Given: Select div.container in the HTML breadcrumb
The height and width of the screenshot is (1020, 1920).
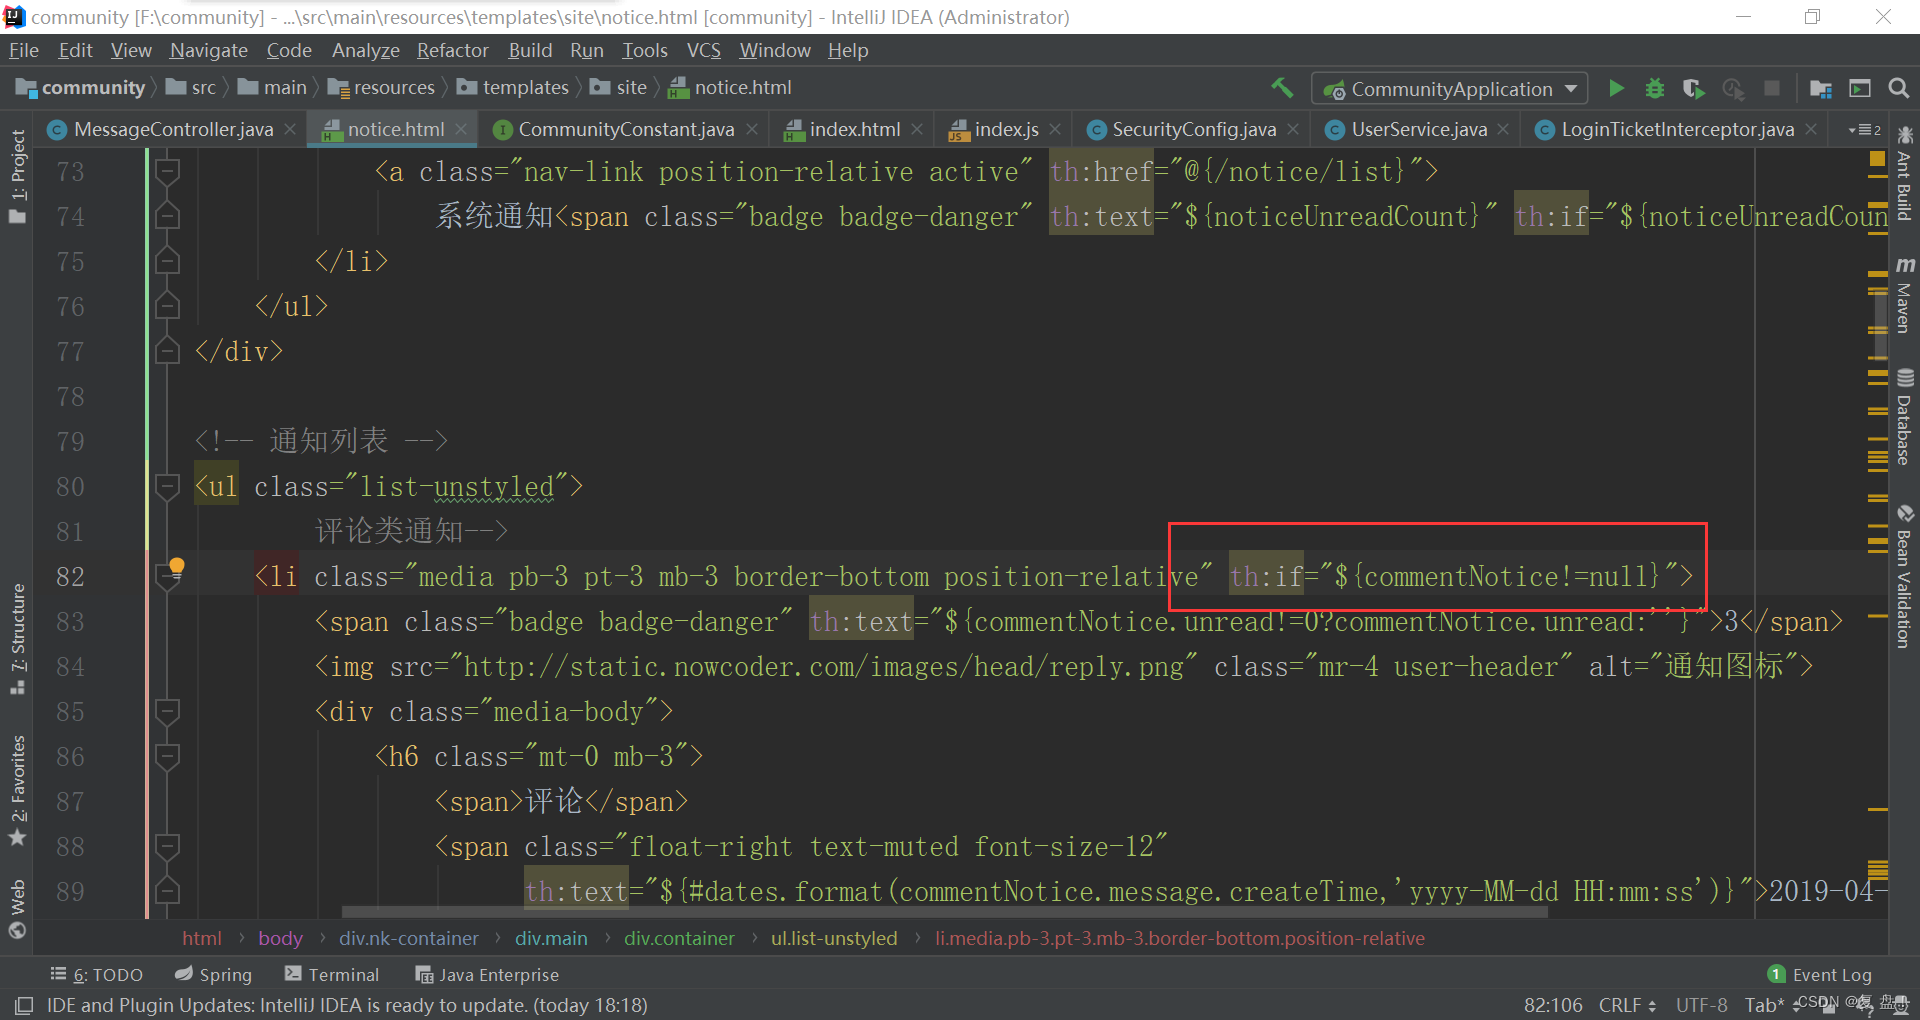Looking at the screenshot, I should click(679, 938).
